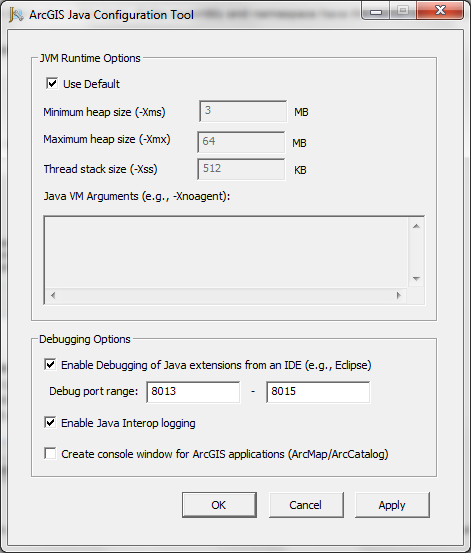The width and height of the screenshot is (471, 553).
Task: Uncheck the Use Default checkbox
Action: 52,84
